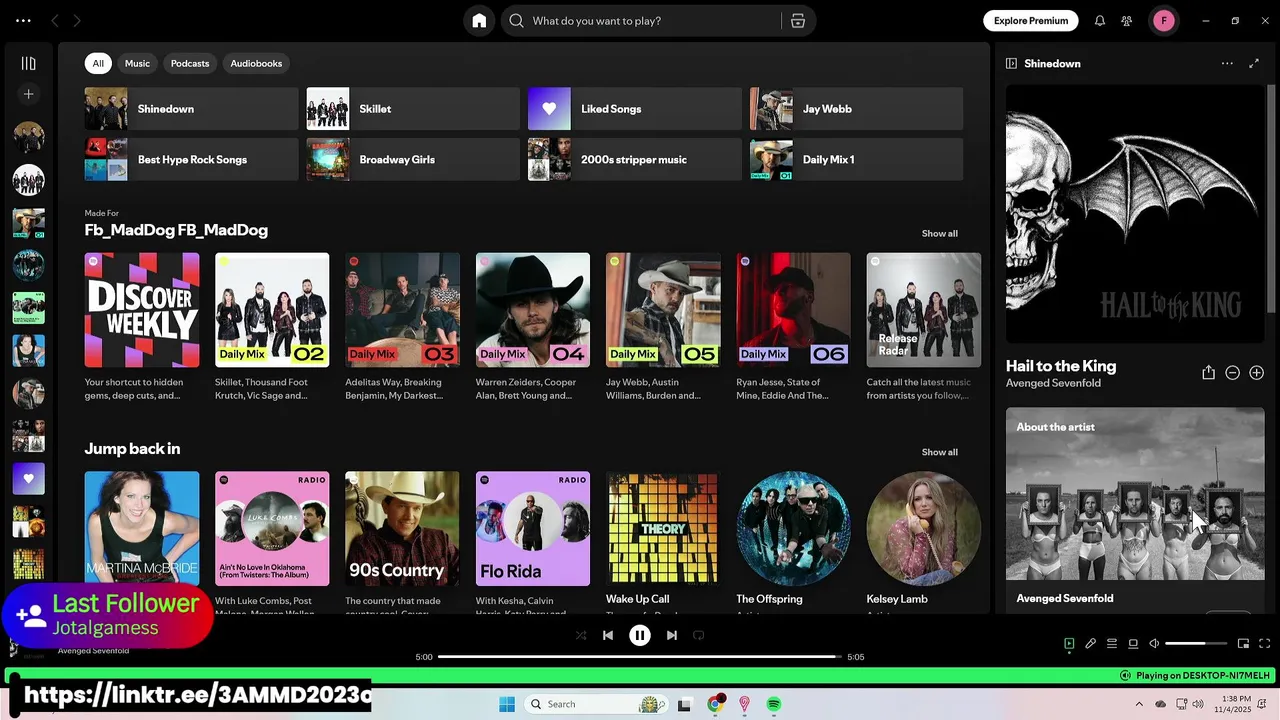Go to Spotify Home

(479, 21)
